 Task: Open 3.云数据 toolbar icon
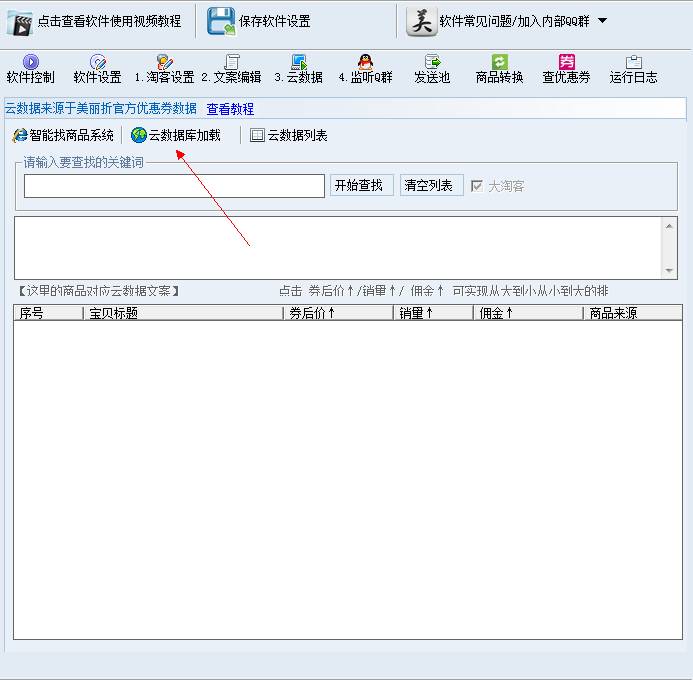pos(299,62)
